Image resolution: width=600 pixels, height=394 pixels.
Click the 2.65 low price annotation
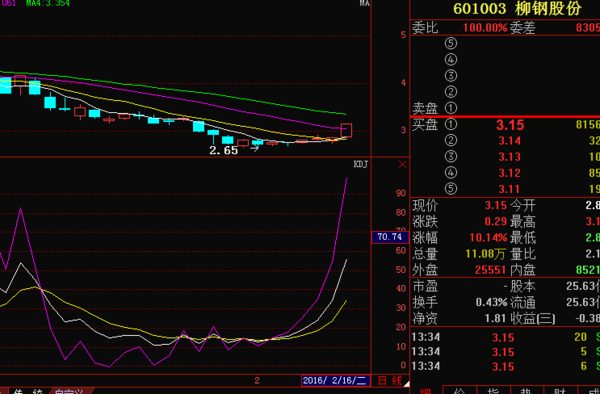(x=223, y=150)
